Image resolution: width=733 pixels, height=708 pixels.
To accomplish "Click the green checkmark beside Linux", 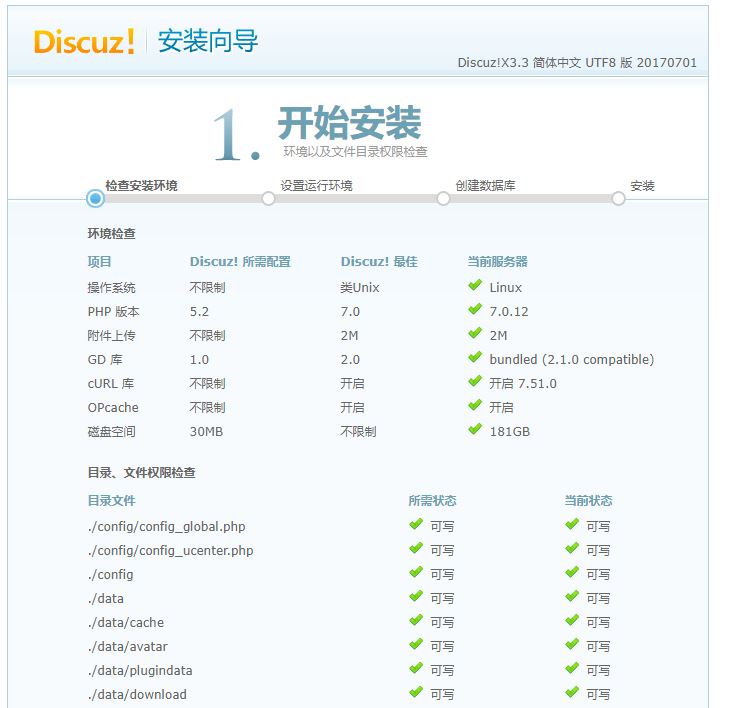I will coord(475,286).
